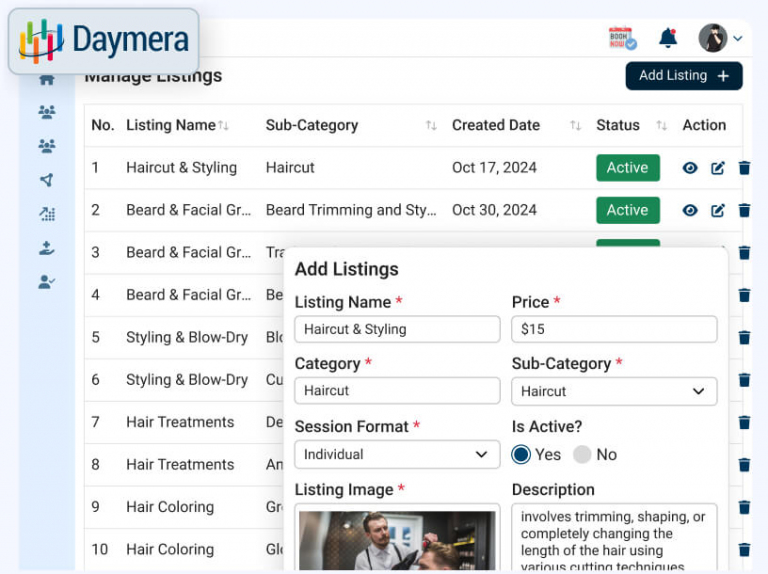
Task: Click the Active status on row 2
Action: pyautogui.click(x=627, y=210)
